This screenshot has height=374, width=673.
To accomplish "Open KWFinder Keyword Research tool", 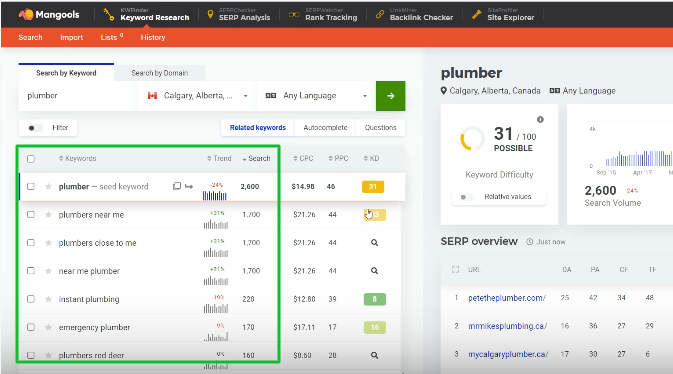I will coord(146,15).
